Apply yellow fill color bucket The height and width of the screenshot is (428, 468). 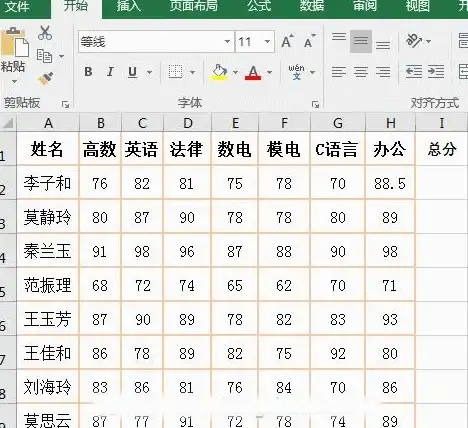(x=219, y=72)
